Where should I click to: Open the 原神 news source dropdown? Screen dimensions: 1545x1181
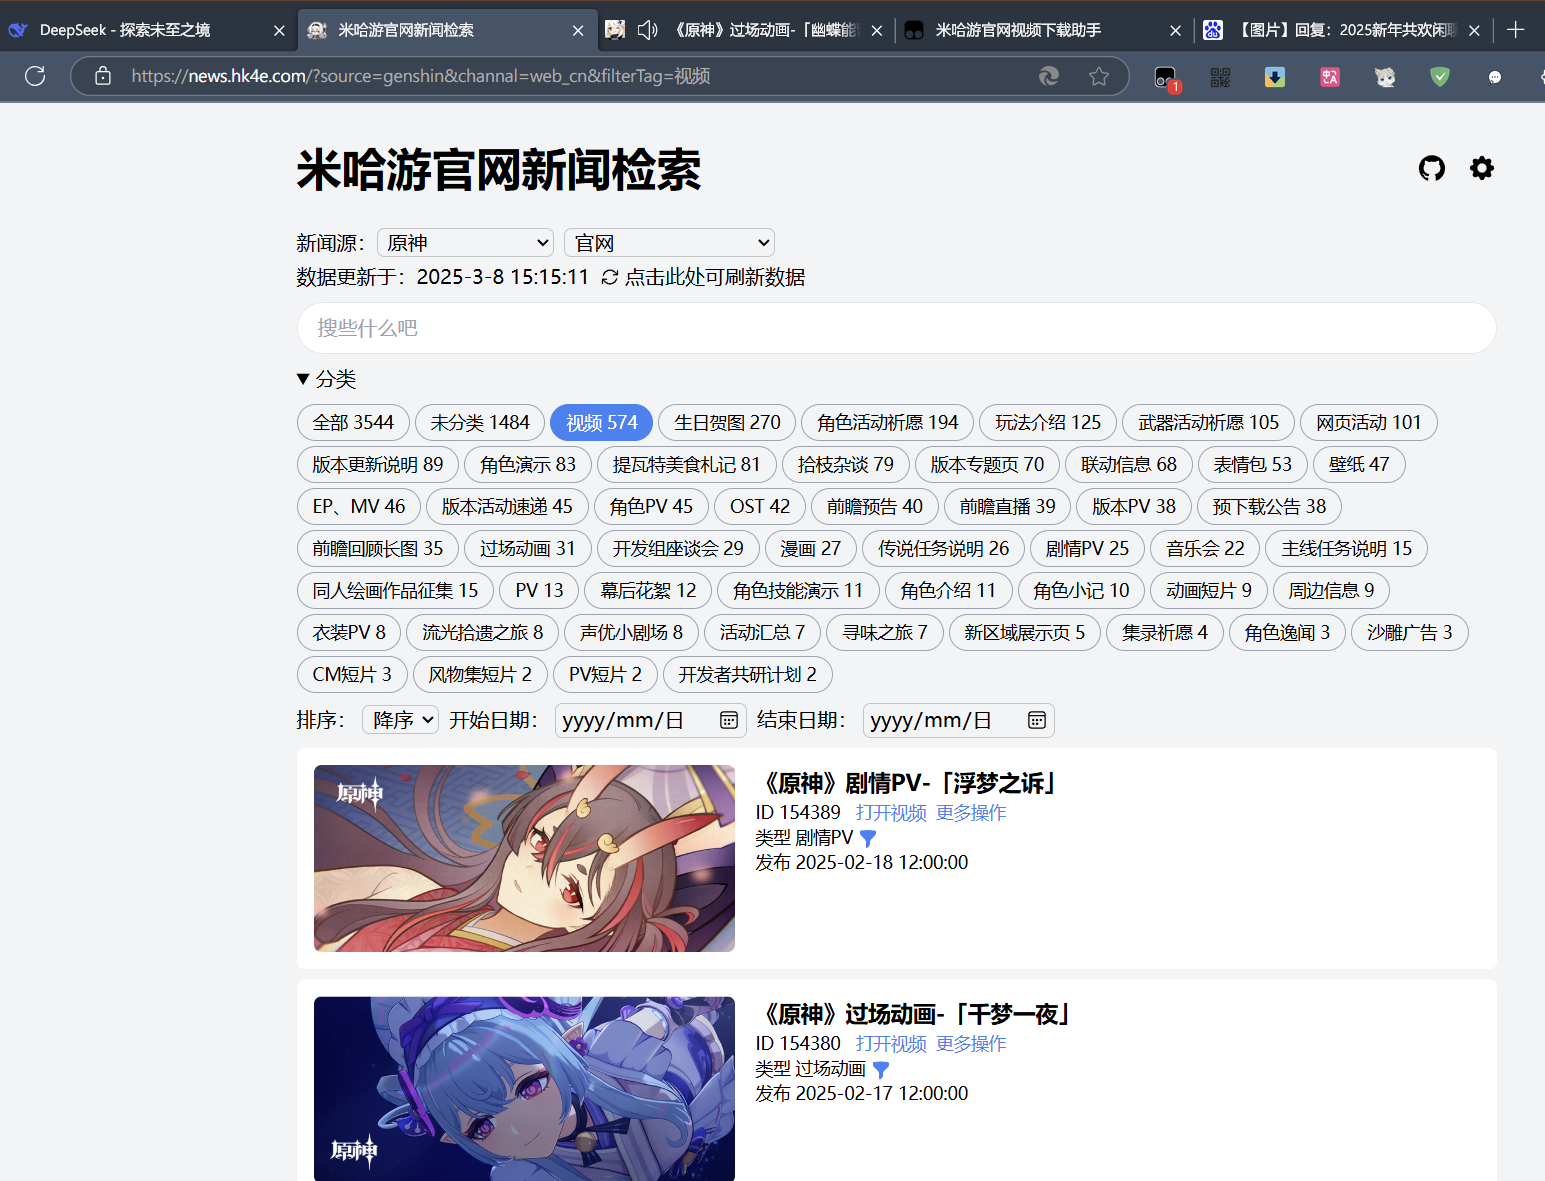466,243
